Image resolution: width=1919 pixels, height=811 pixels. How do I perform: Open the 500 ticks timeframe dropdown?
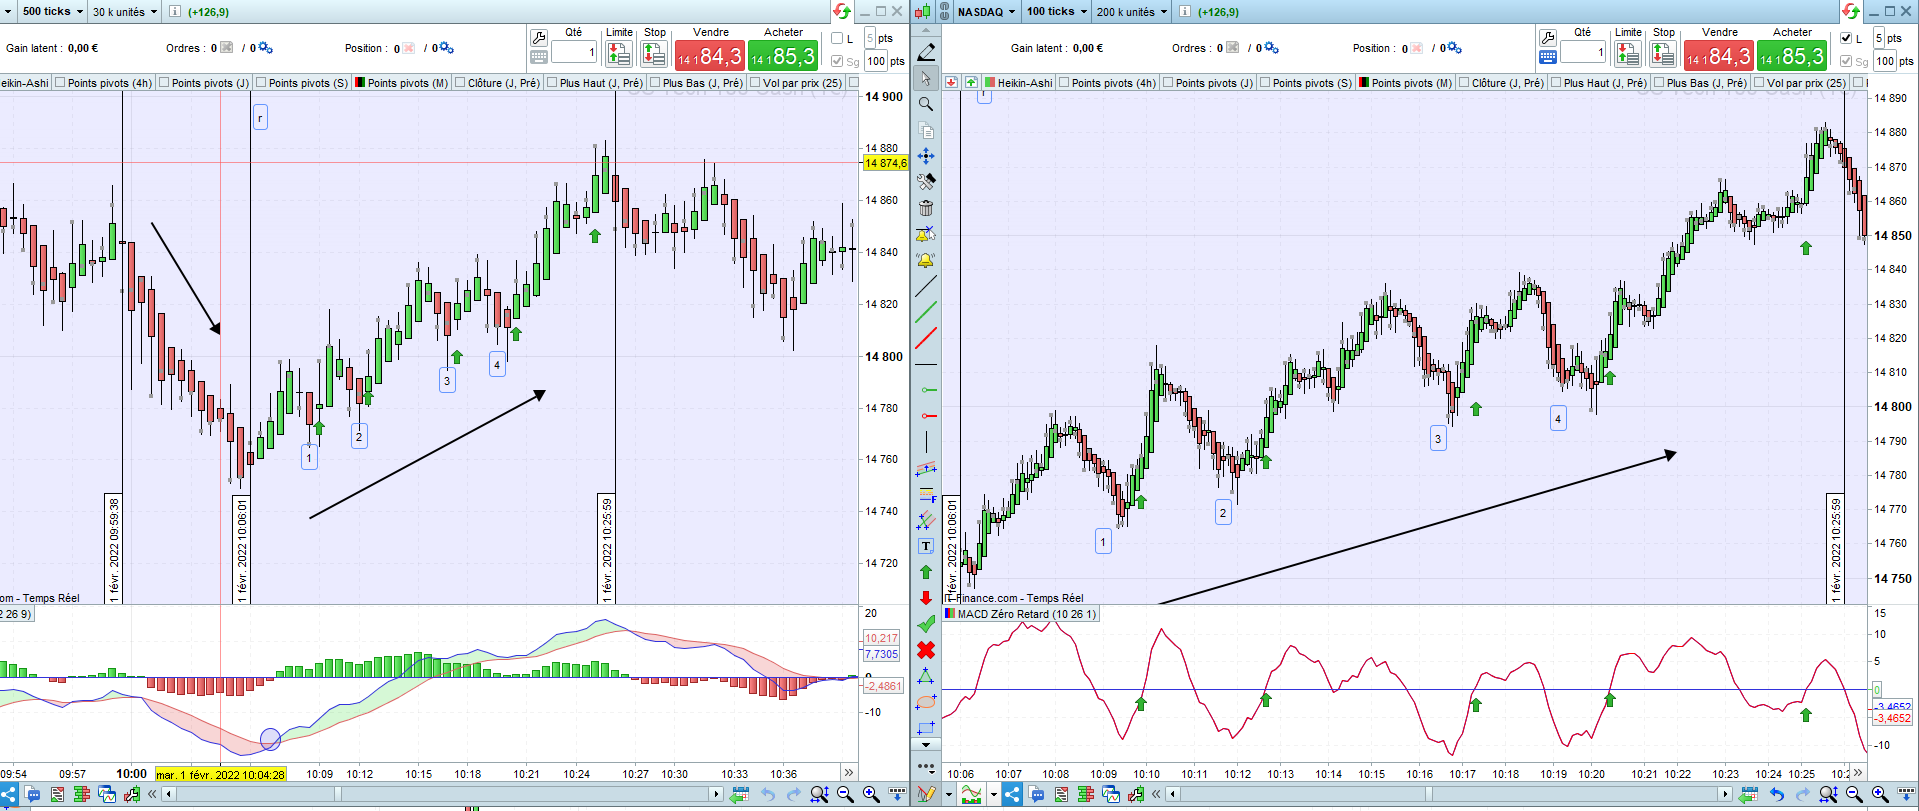52,11
